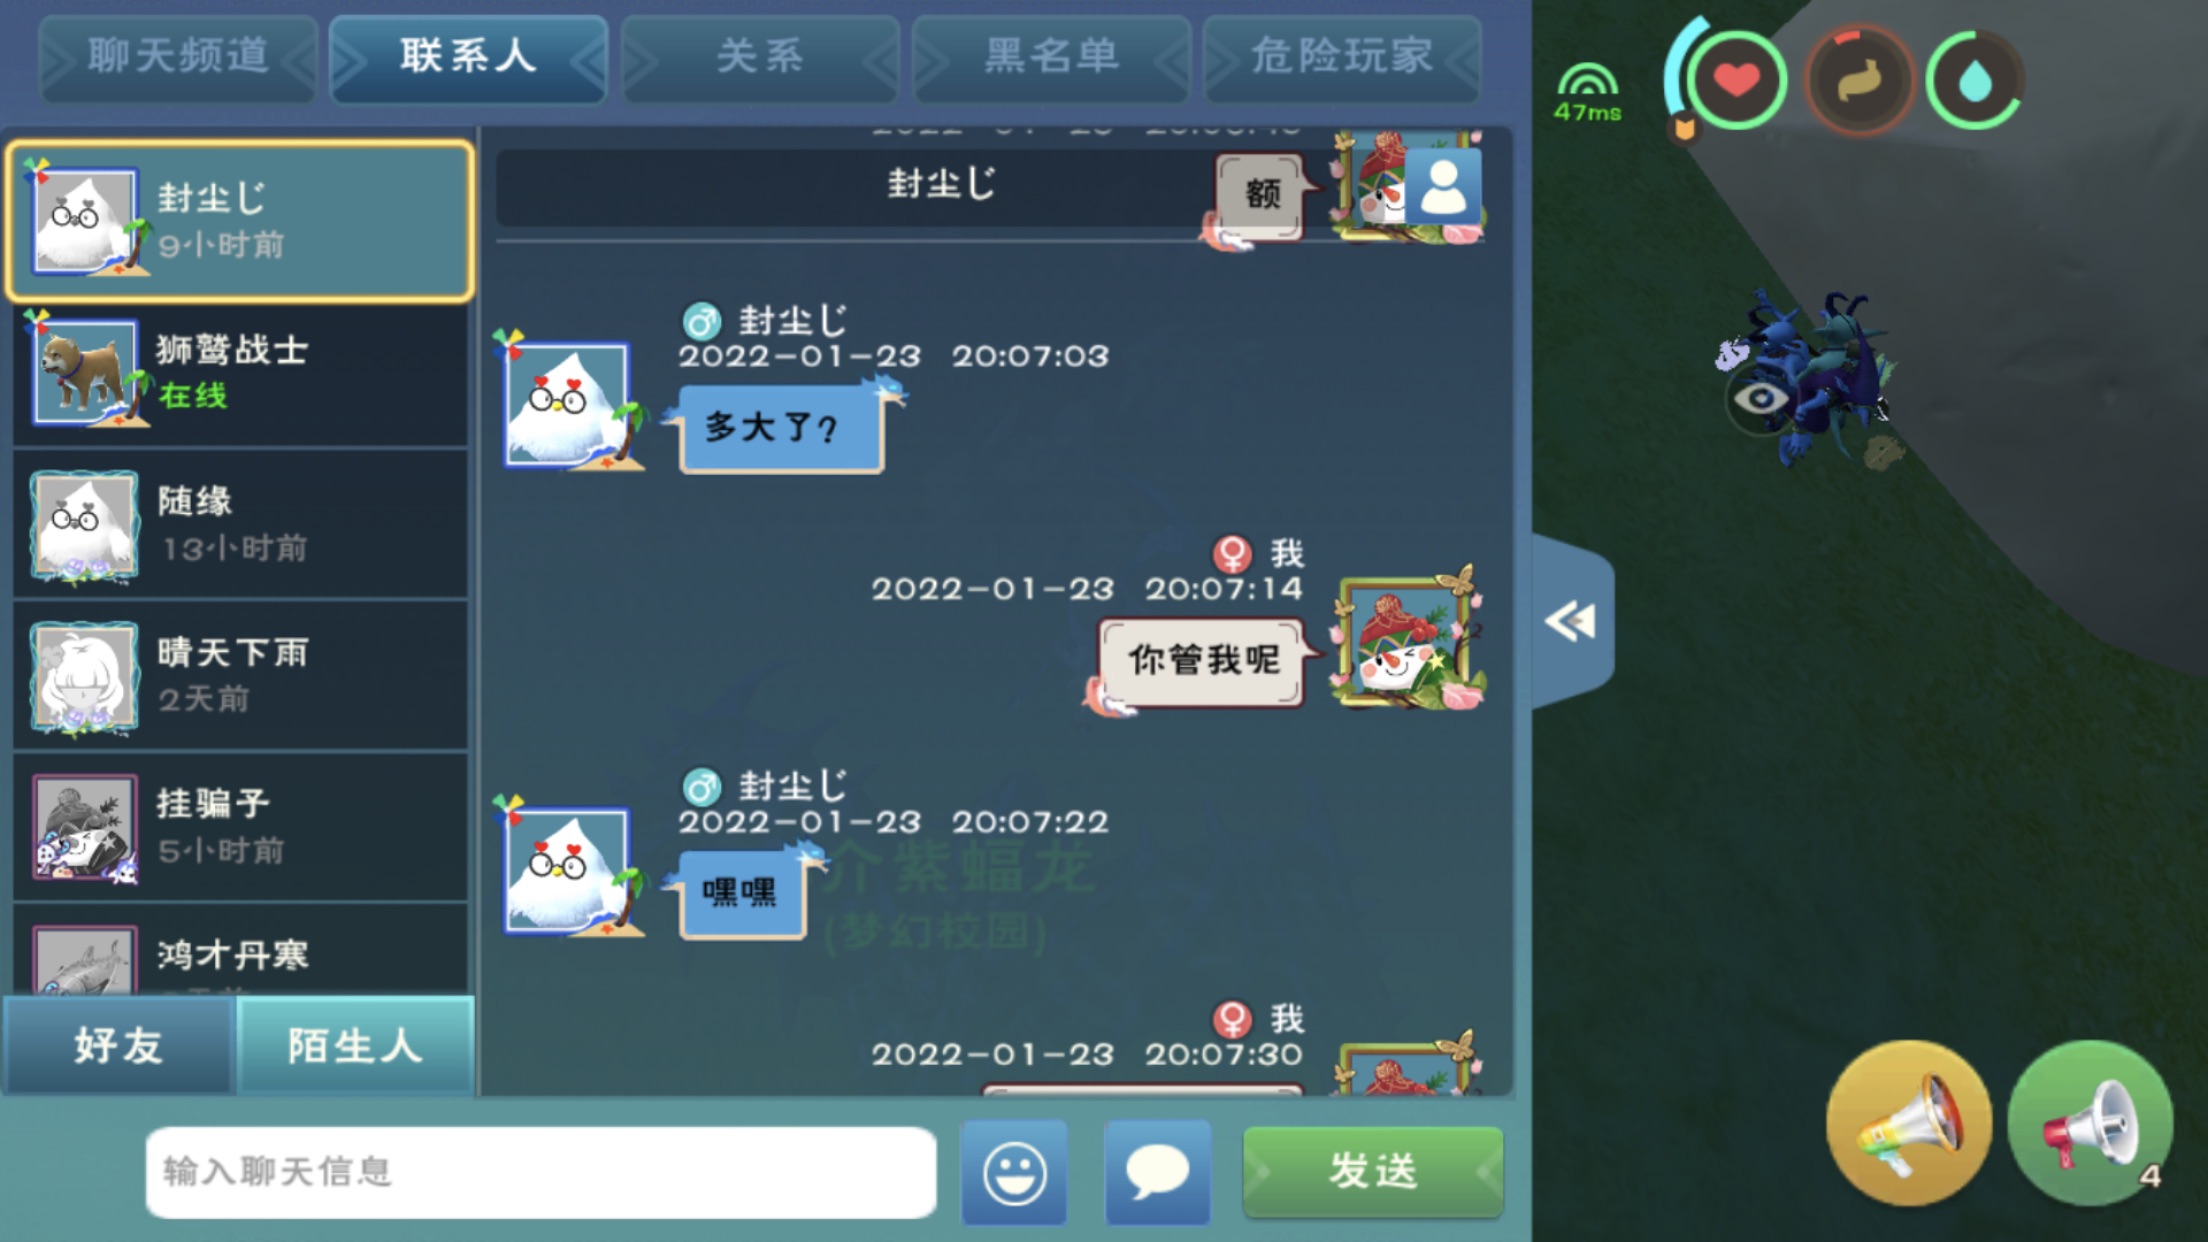
Task: Tap the yellow rainbow megaphone icon
Action: coord(1909,1123)
